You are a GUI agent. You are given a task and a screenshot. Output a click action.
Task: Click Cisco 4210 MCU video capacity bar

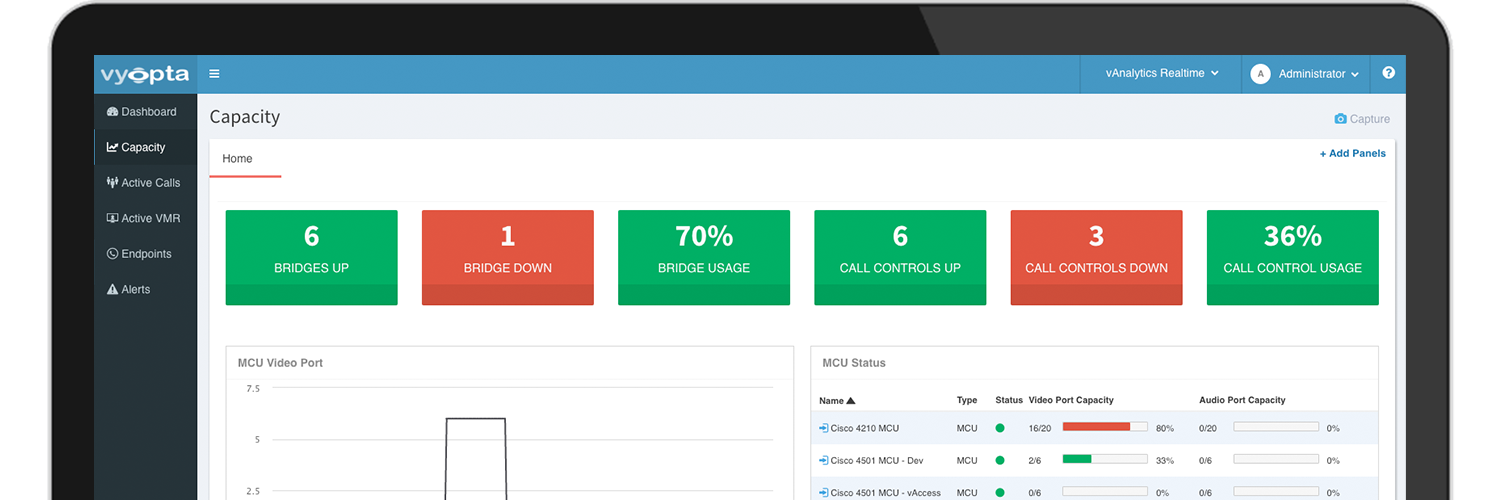point(1105,427)
